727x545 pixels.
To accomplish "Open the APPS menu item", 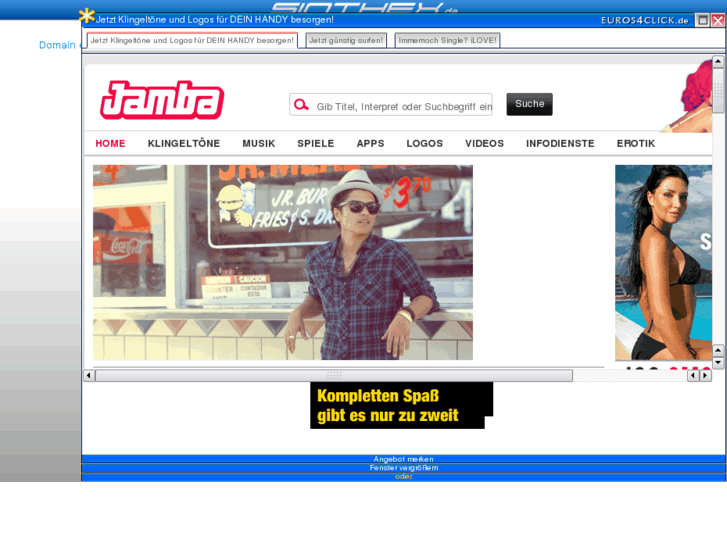I will coord(370,143).
